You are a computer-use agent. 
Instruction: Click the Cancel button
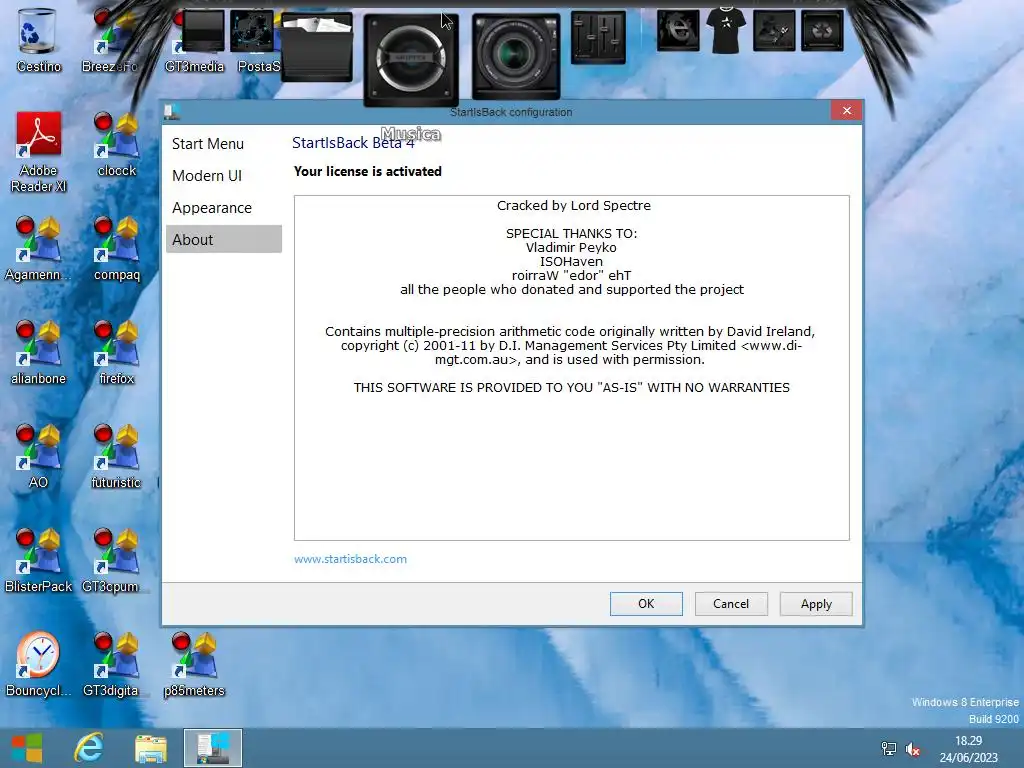tap(731, 604)
